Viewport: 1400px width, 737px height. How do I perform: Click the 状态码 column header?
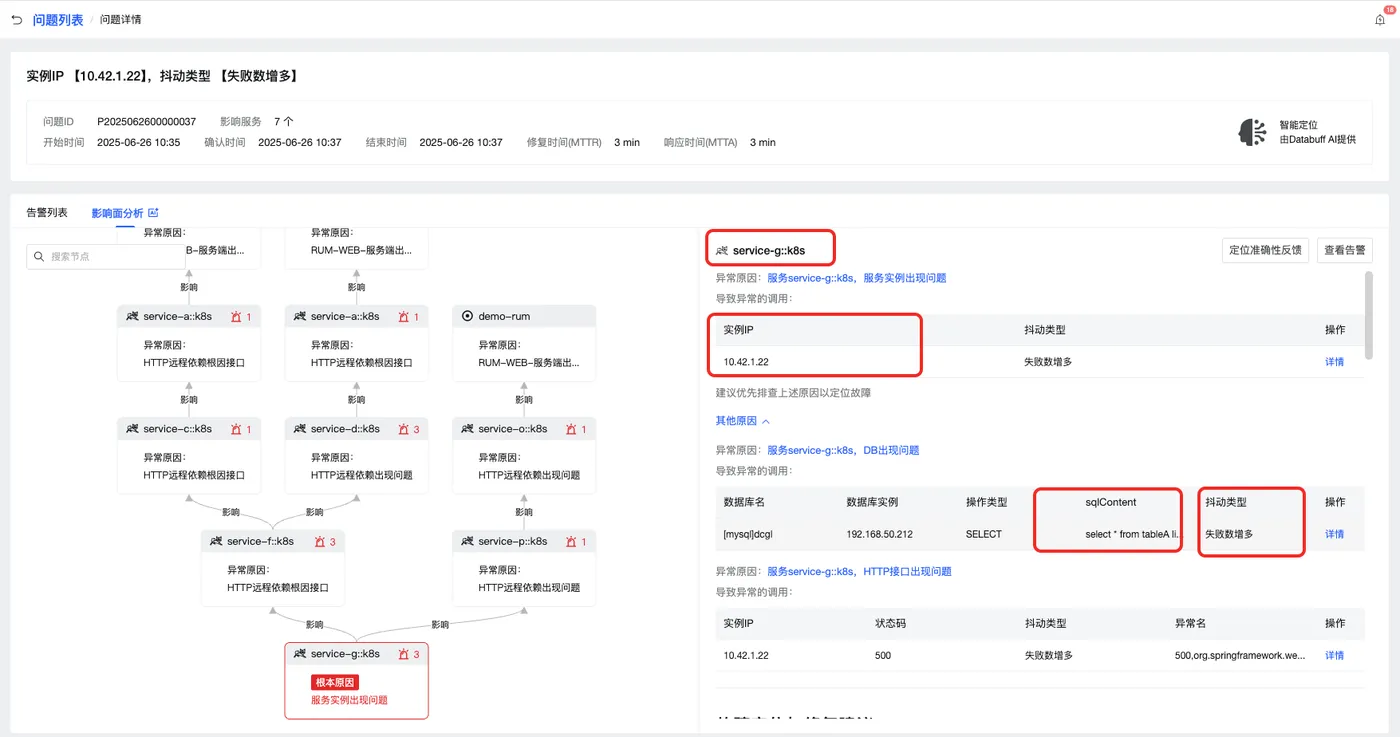[x=890, y=623]
